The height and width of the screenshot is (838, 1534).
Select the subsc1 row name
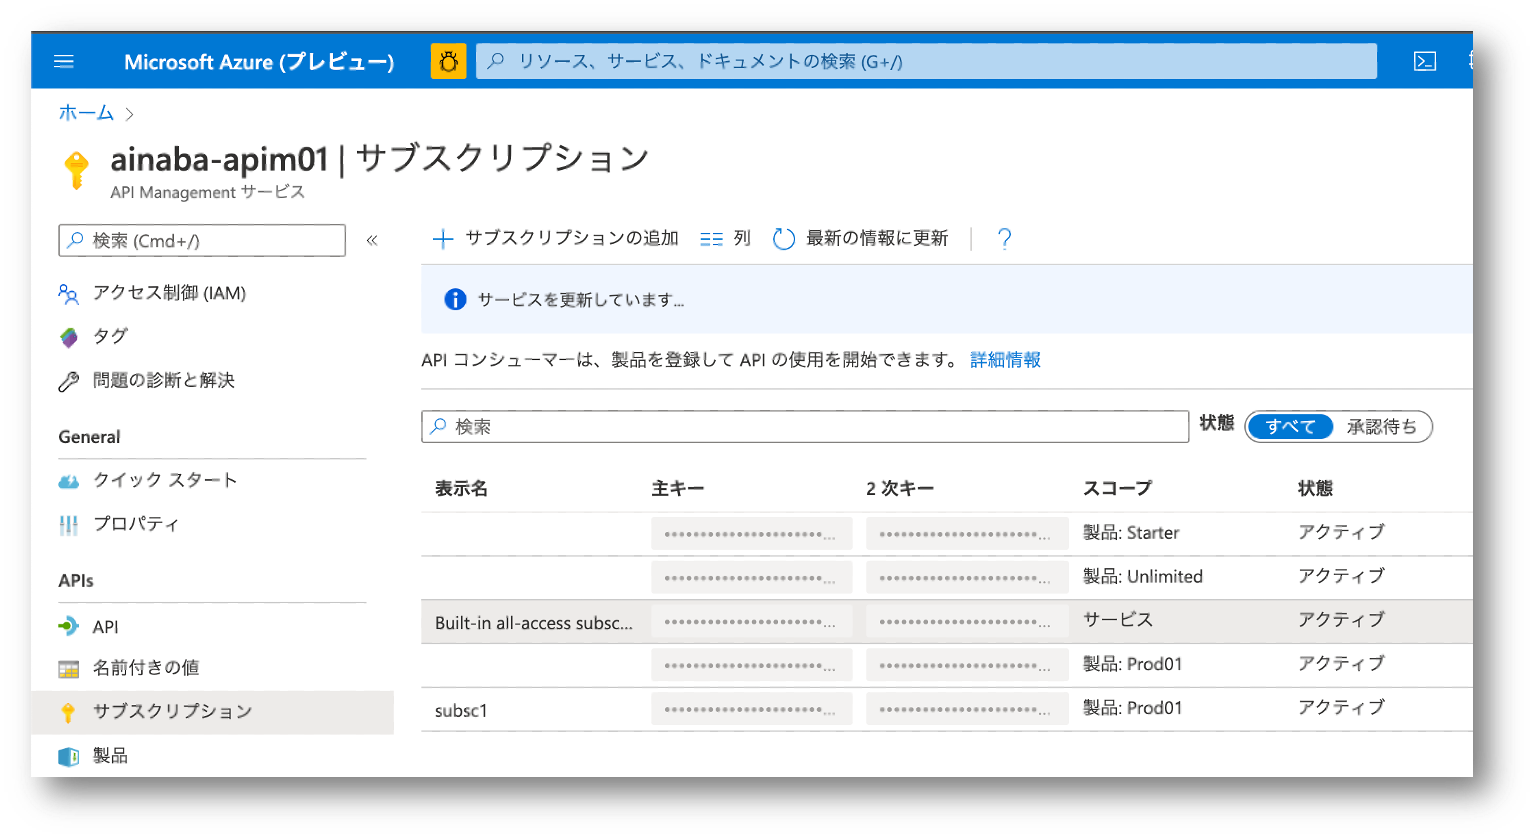[461, 711]
